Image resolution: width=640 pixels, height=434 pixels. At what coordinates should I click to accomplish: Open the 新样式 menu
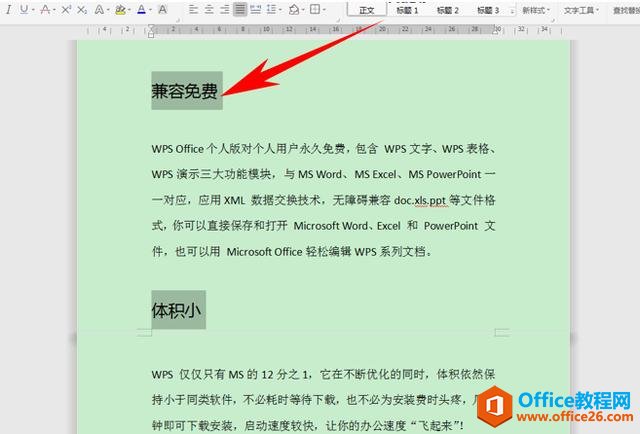point(536,10)
